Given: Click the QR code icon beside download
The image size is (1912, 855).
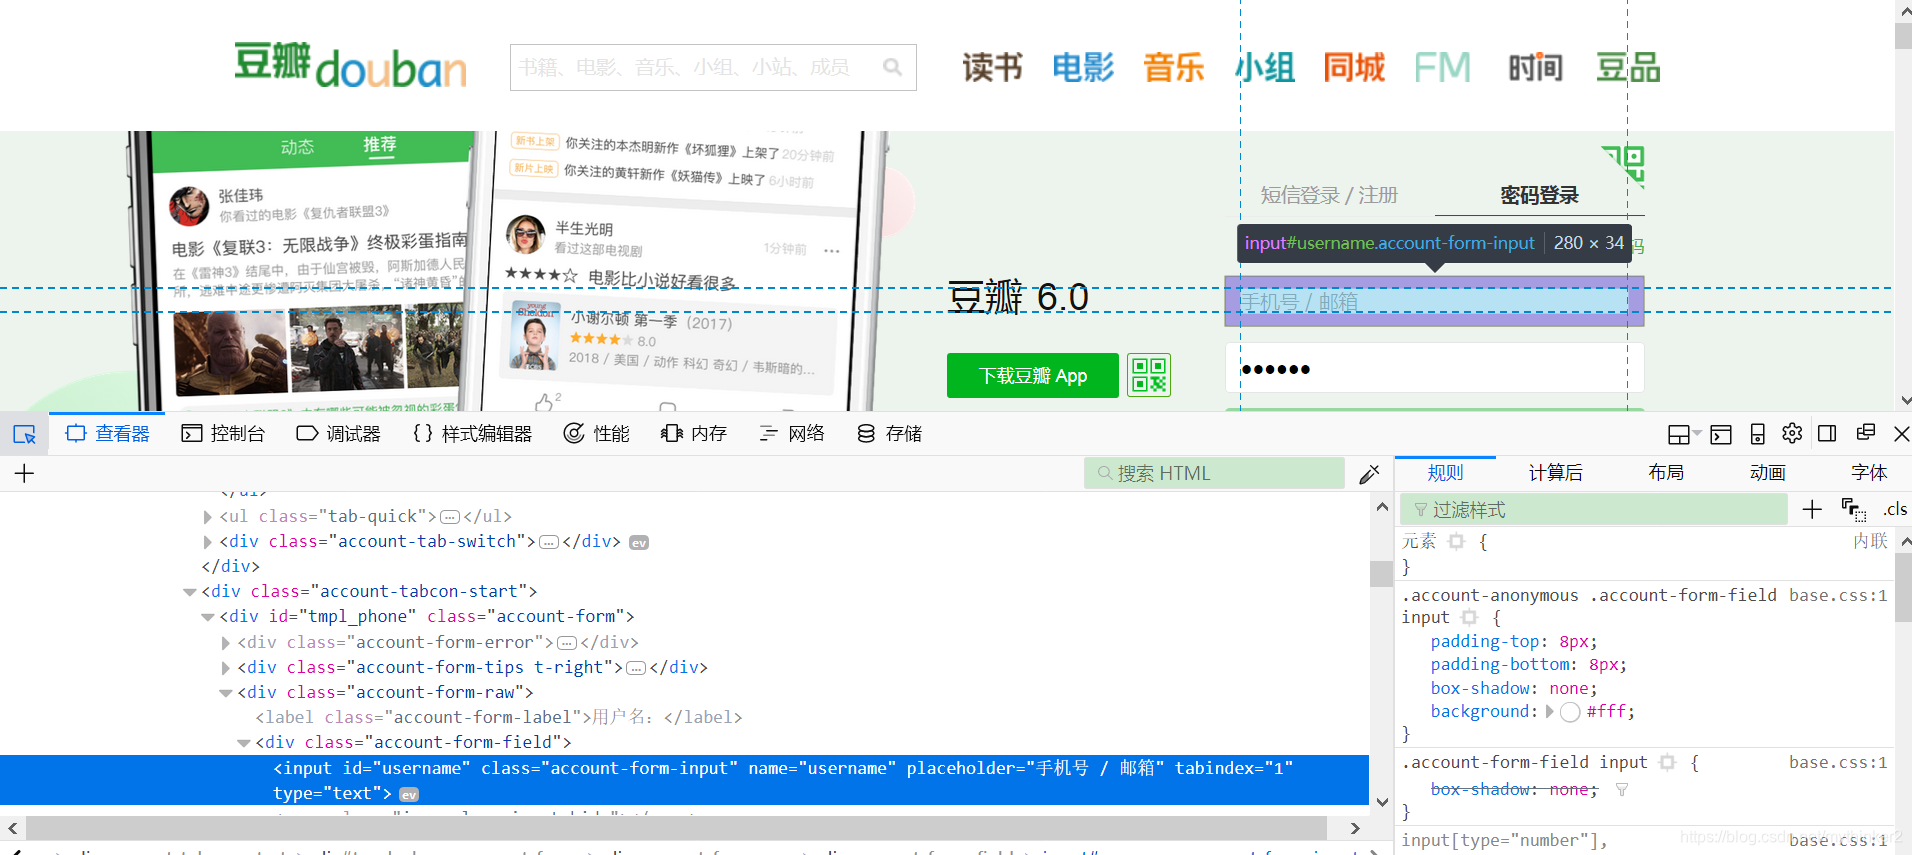Looking at the screenshot, I should (1149, 376).
